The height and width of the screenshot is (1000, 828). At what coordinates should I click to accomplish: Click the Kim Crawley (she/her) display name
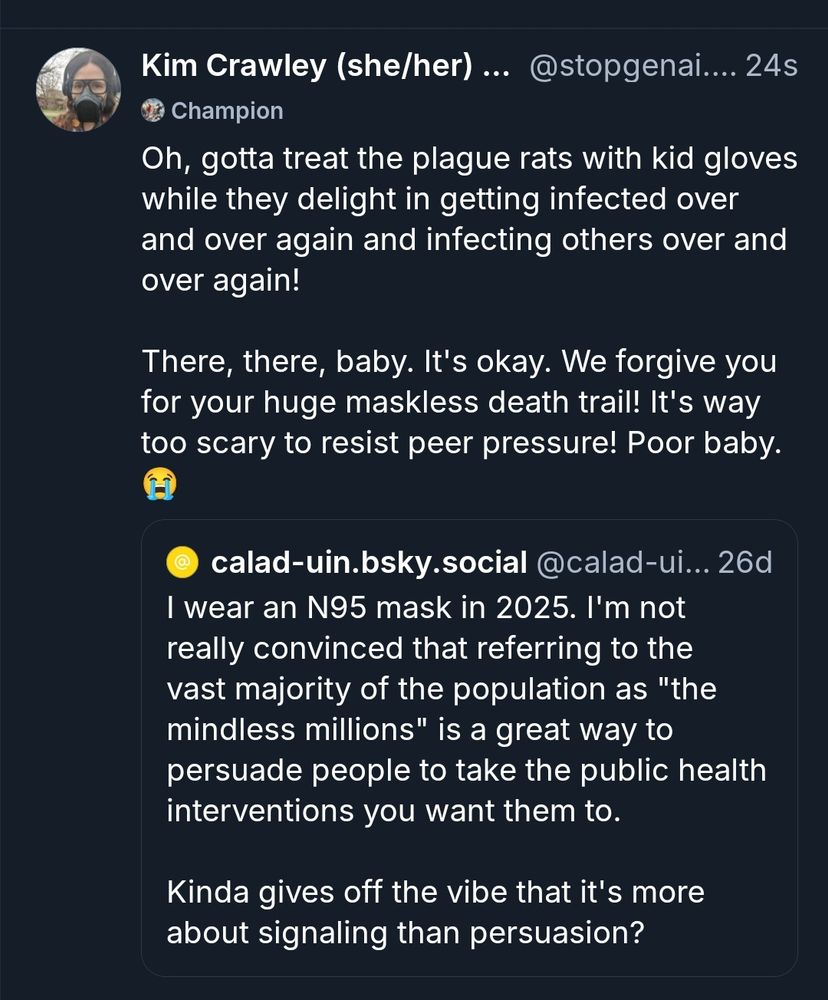325,66
